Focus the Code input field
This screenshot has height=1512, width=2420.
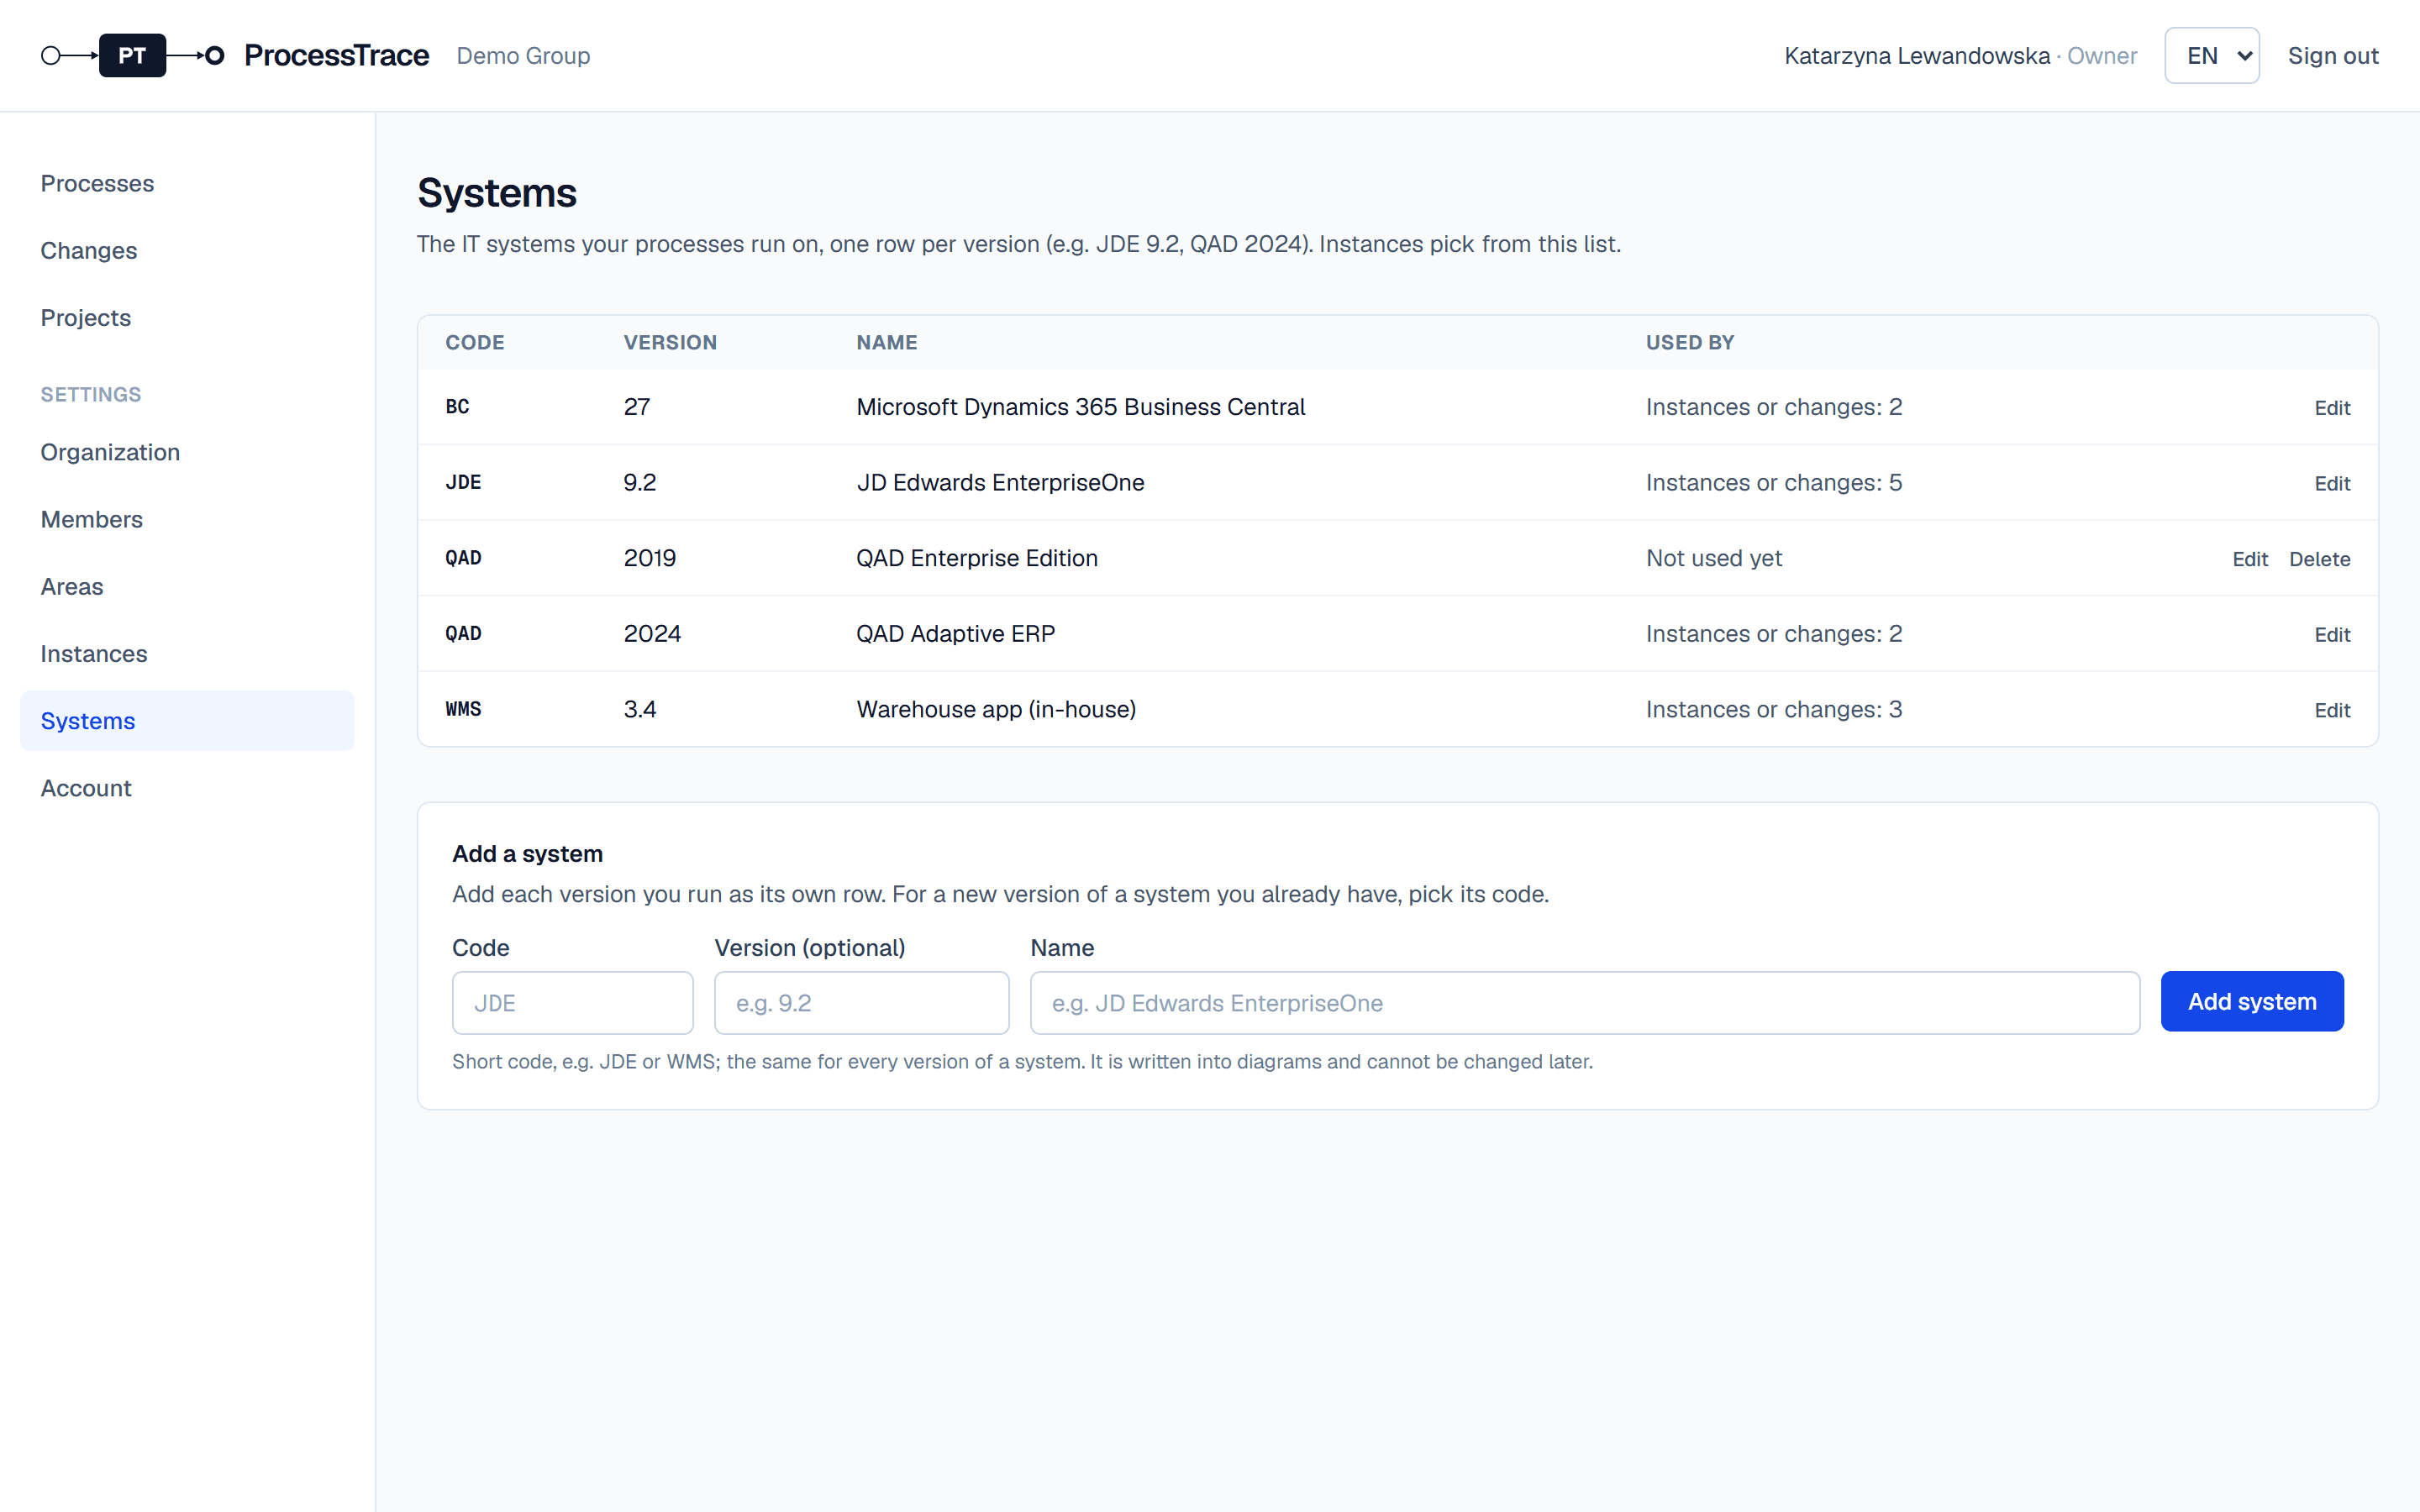click(572, 1003)
